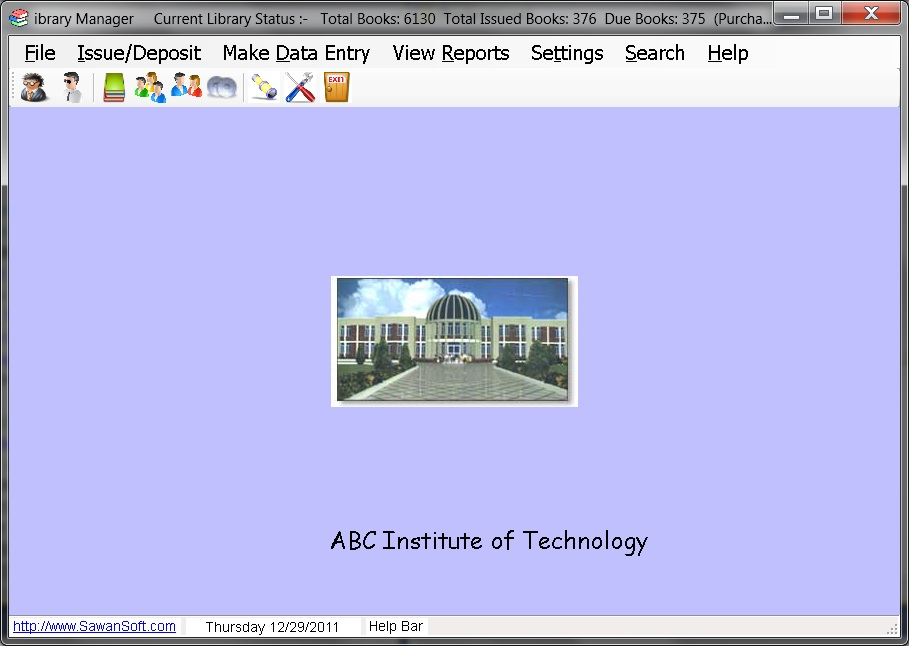The height and width of the screenshot is (646, 909).
Task: Open the View Reports menu
Action: [451, 53]
